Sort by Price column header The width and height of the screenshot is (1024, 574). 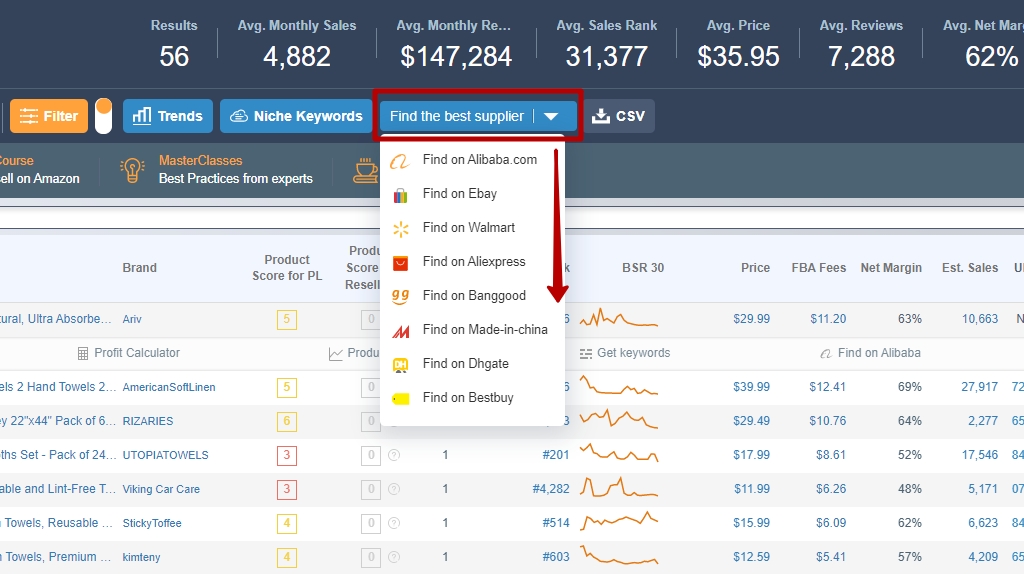pos(756,268)
